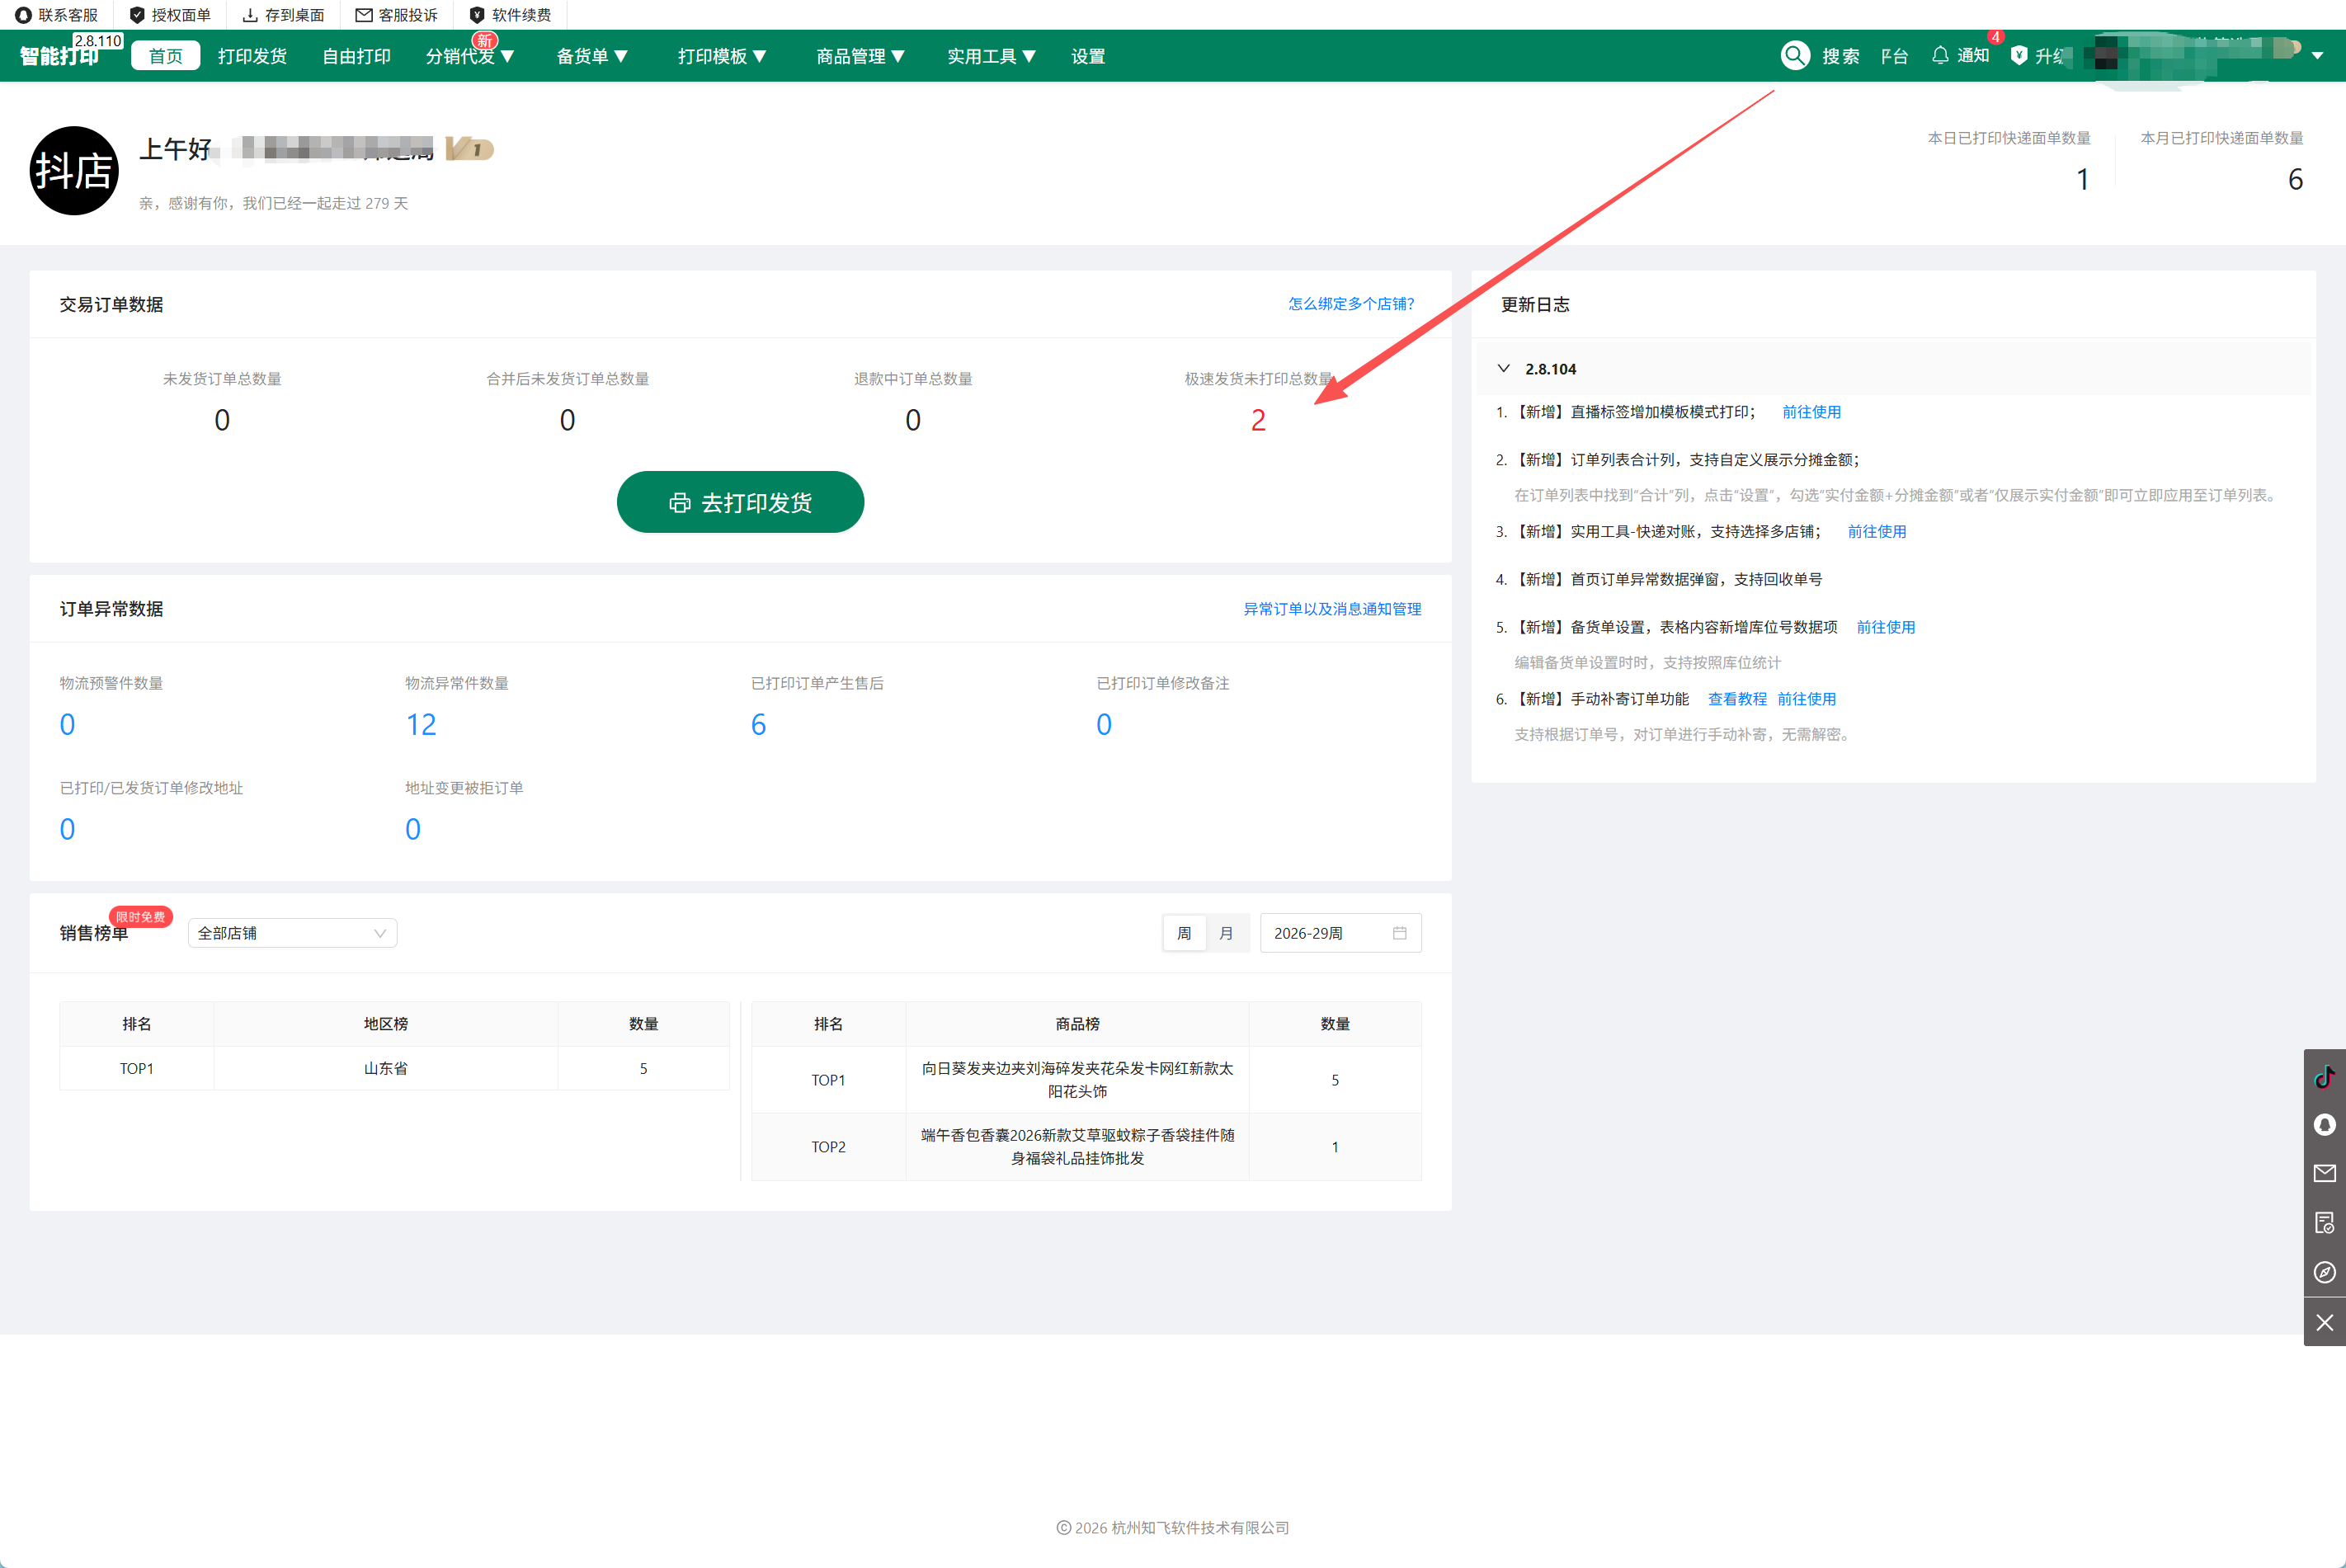Click the 存到桌面 download icon
Image resolution: width=2346 pixels, height=1568 pixels.
click(x=250, y=15)
